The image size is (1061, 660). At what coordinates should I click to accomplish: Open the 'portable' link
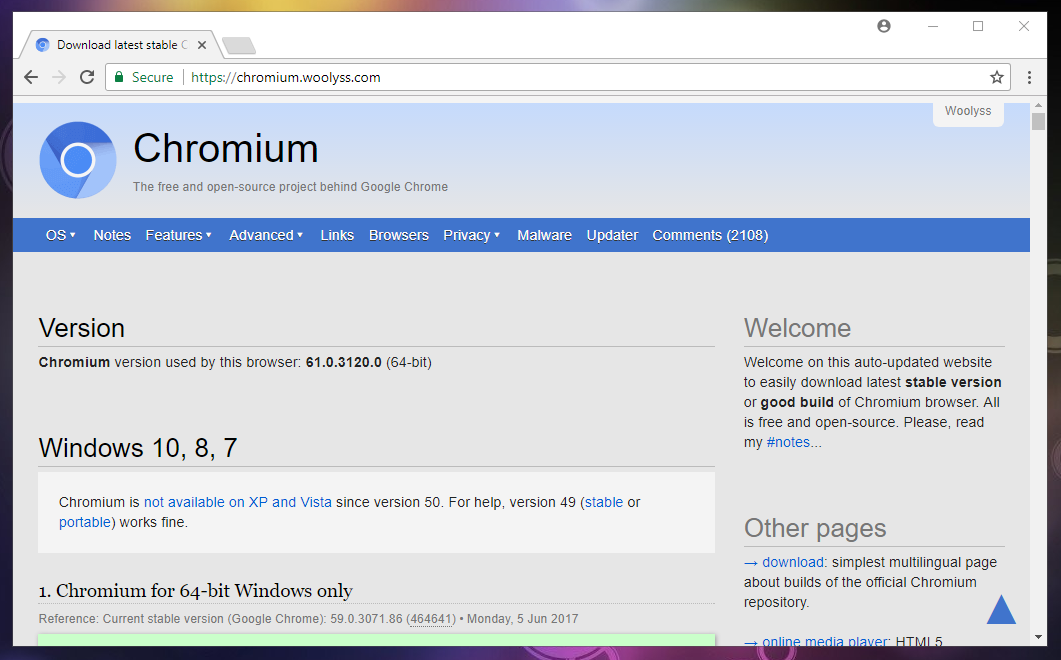[85, 523]
